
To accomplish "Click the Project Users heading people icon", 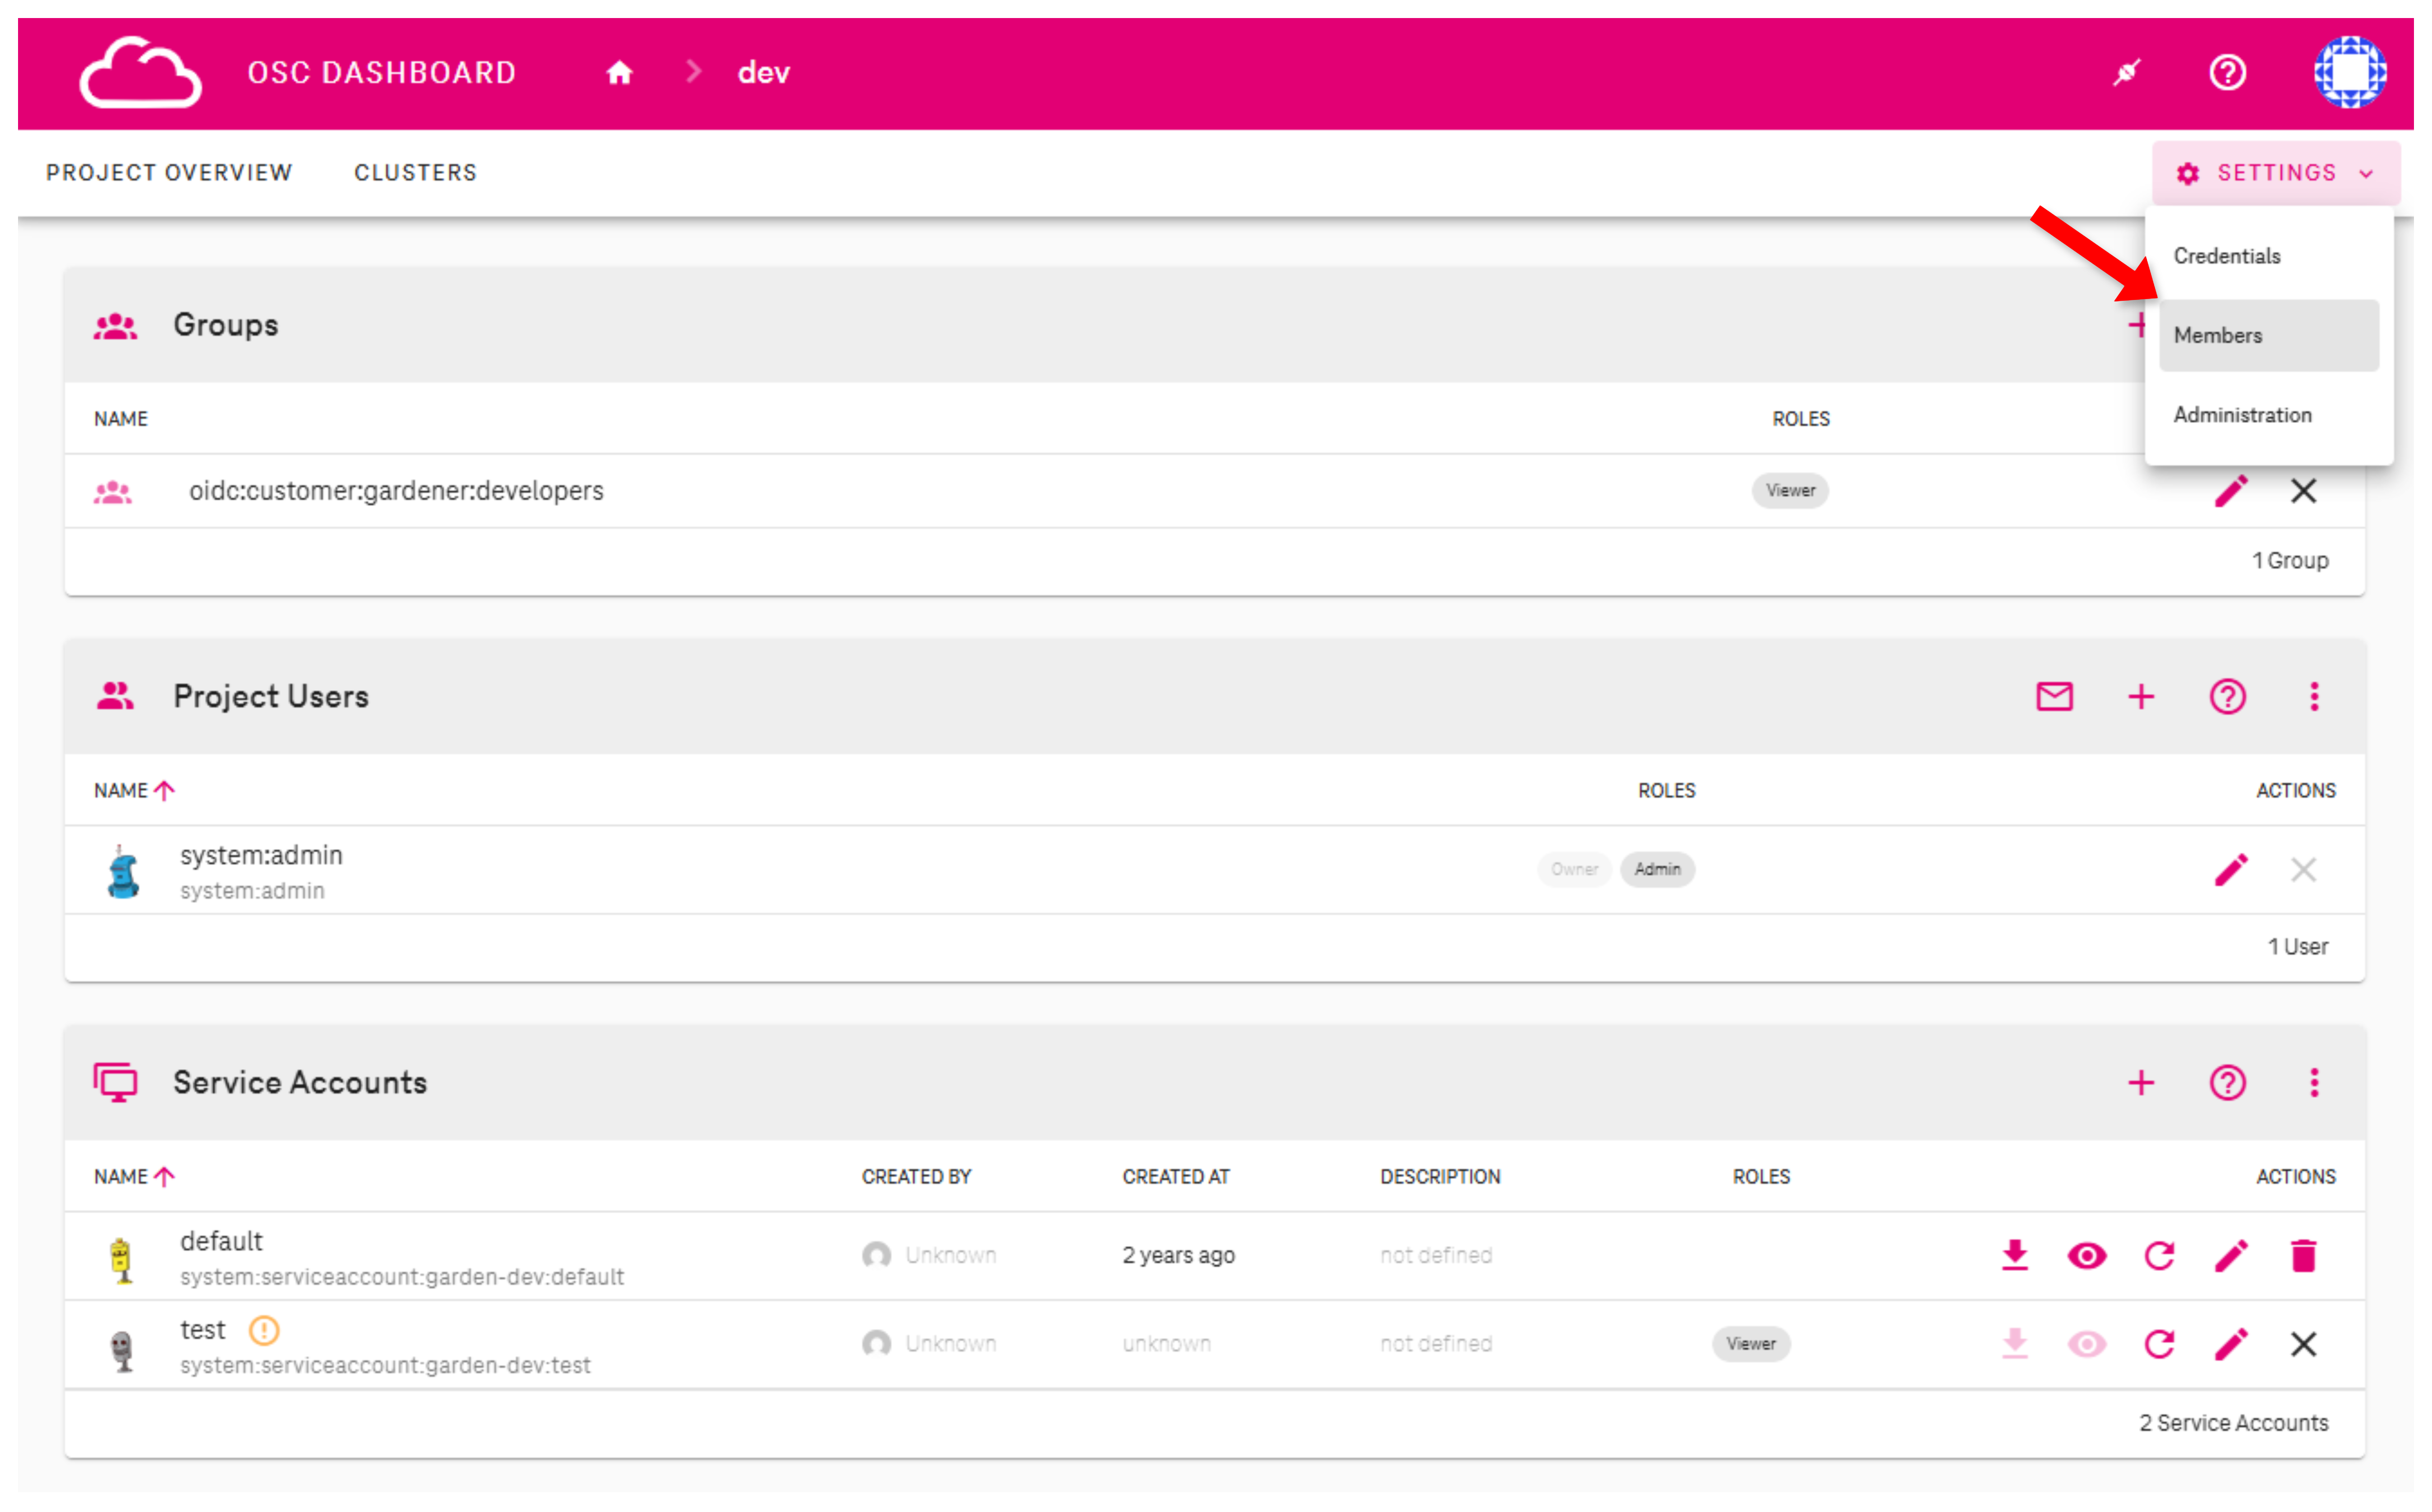I will coord(115,696).
